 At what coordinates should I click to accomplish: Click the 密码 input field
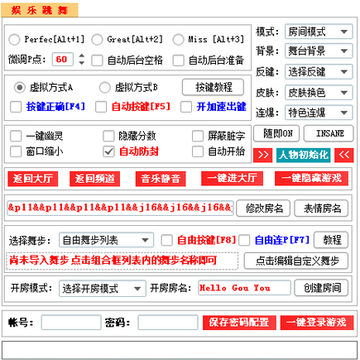[168, 322]
